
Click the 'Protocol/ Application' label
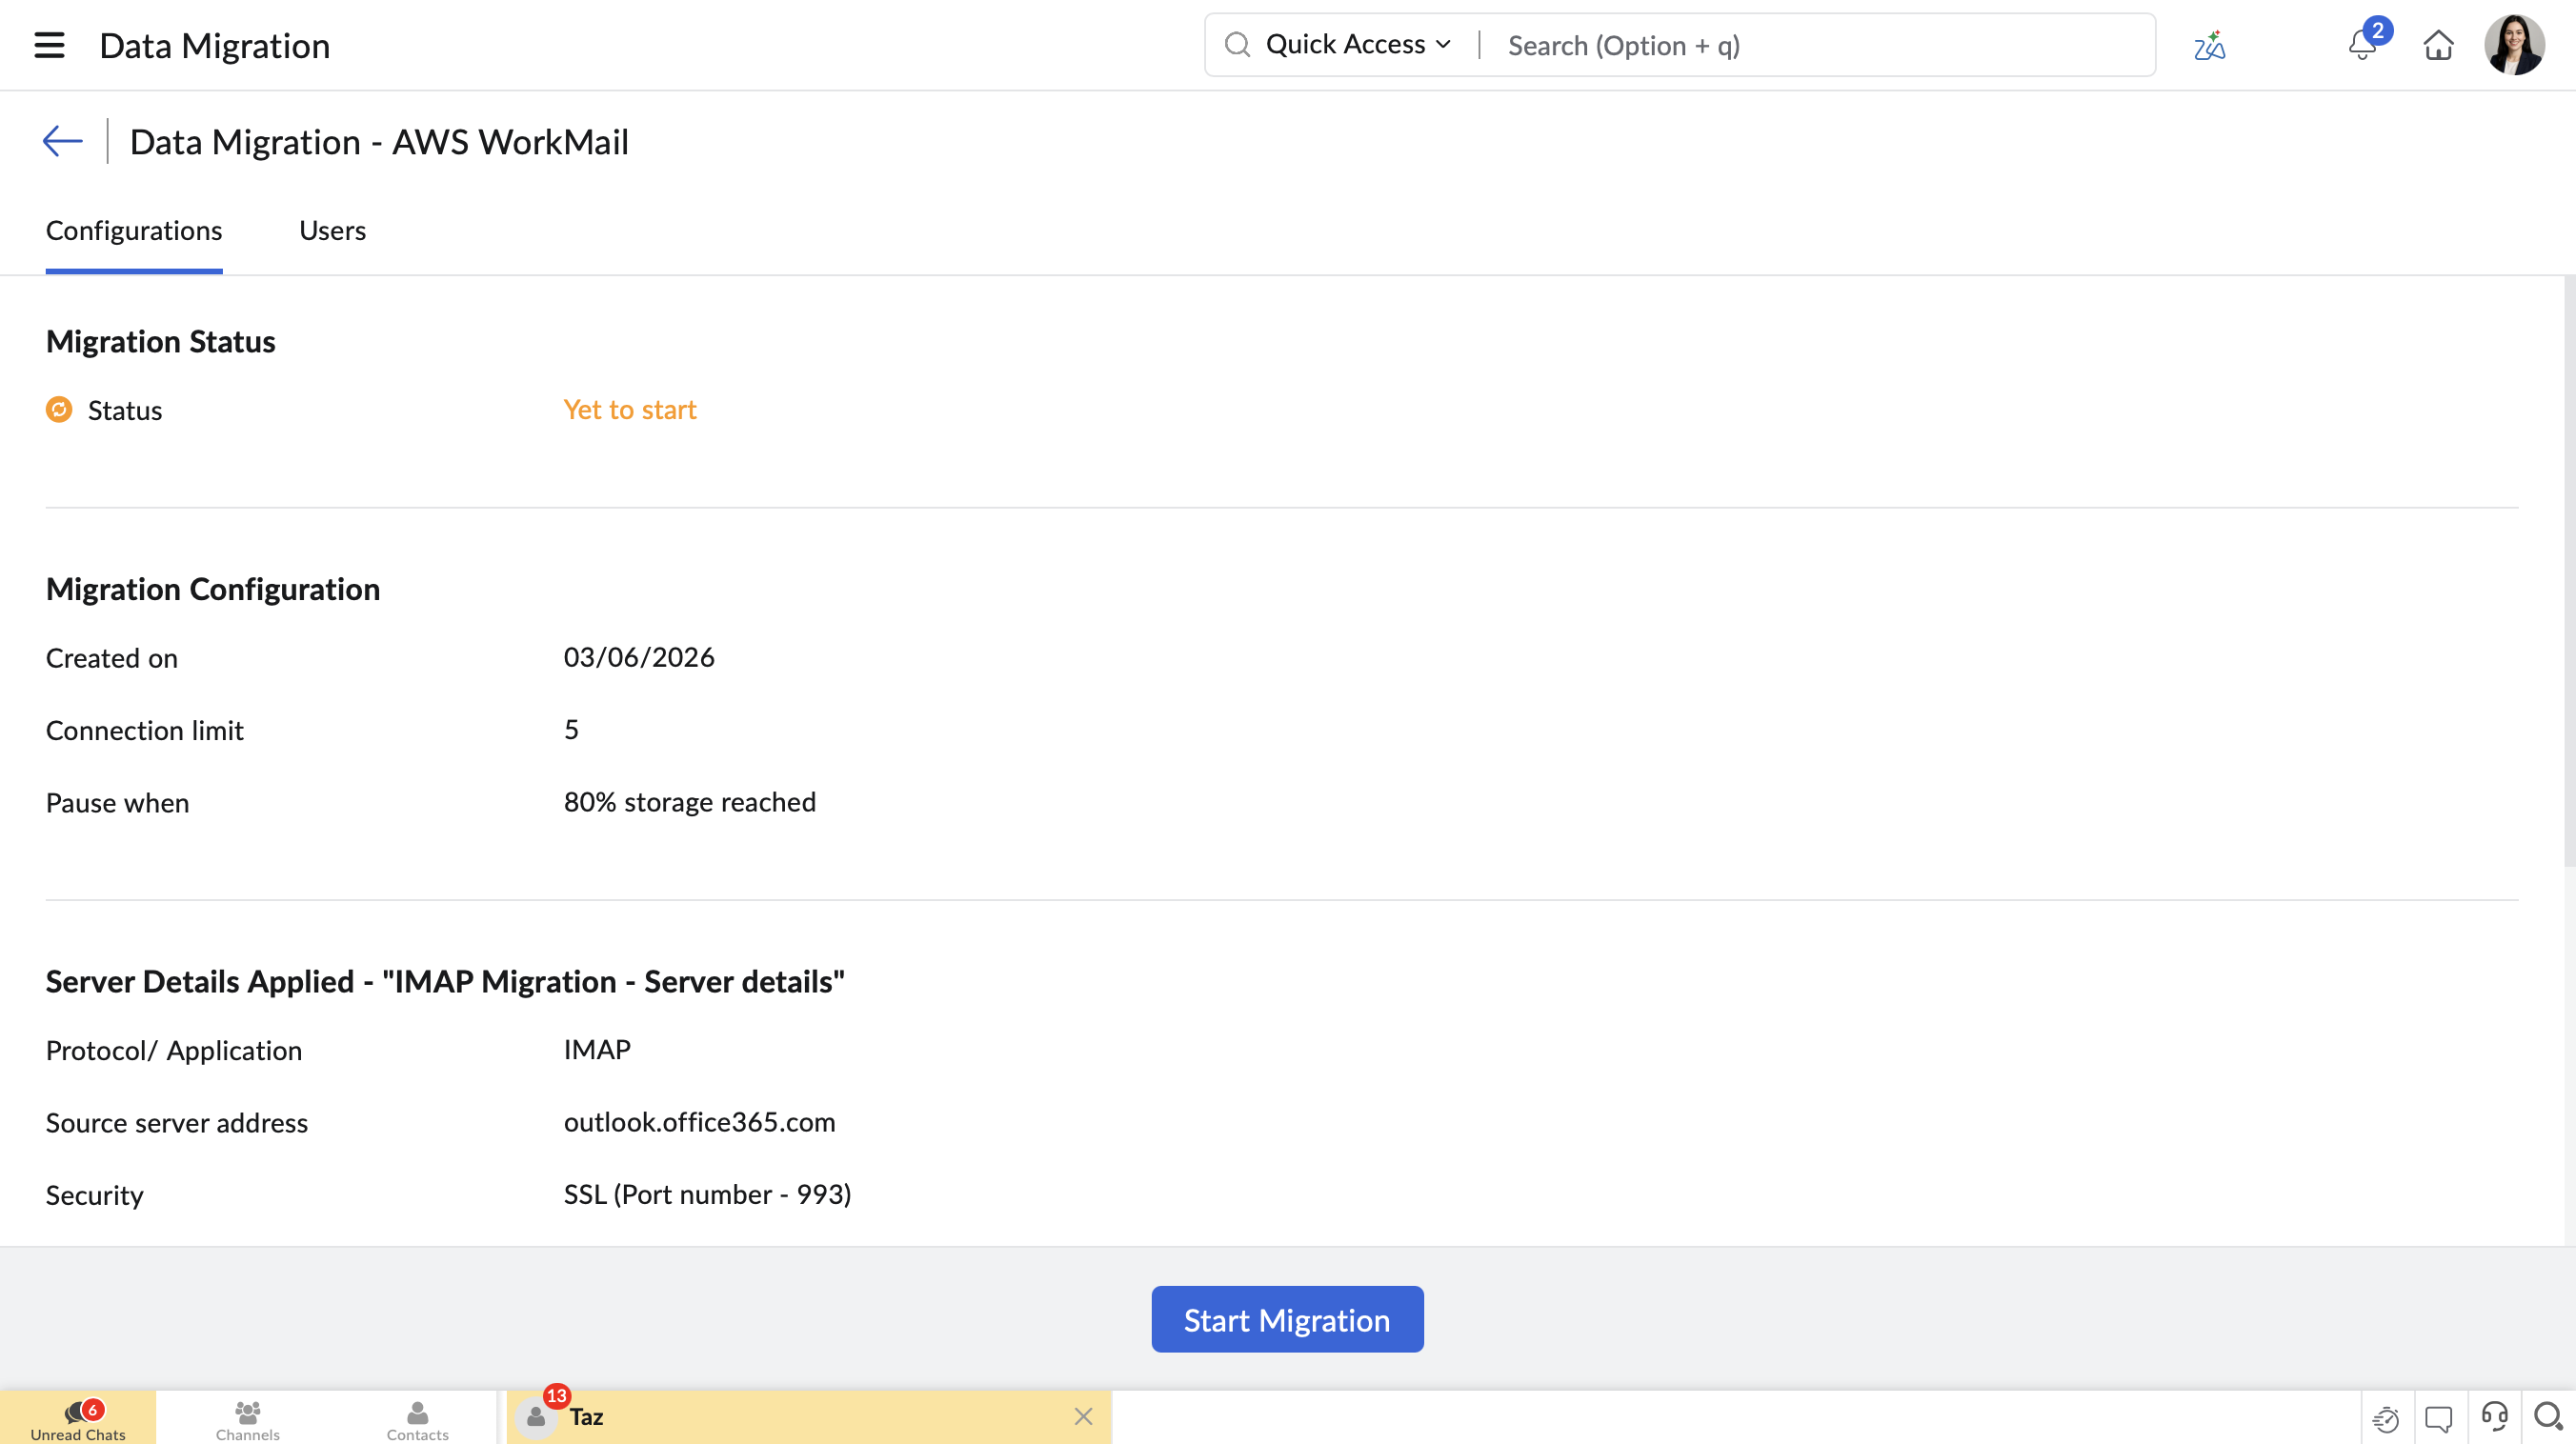tap(174, 1050)
